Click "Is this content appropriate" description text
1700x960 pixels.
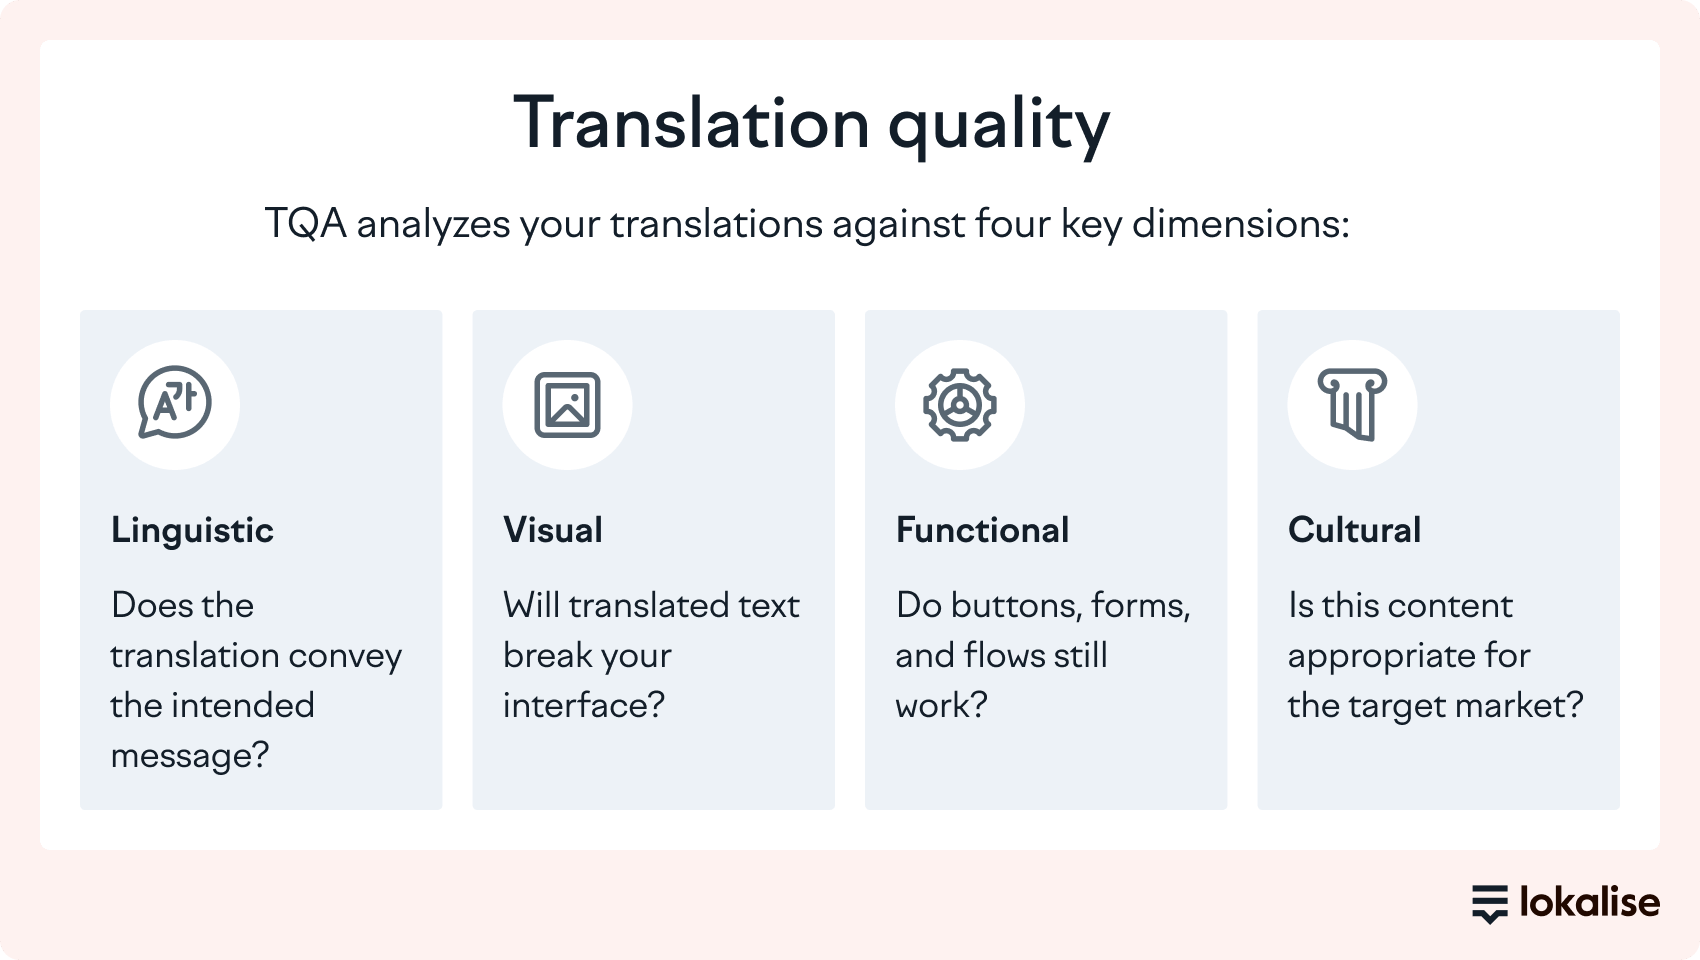pos(1435,655)
